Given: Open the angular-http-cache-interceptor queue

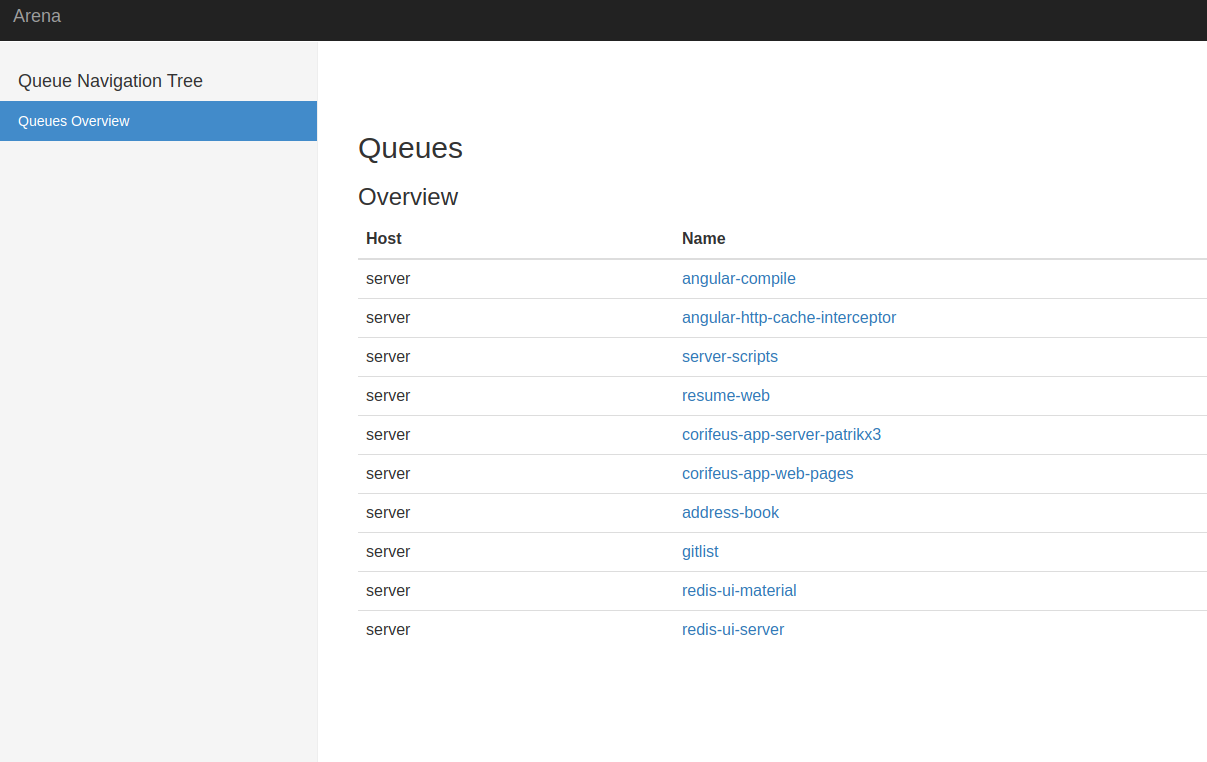Looking at the screenshot, I should click(789, 317).
